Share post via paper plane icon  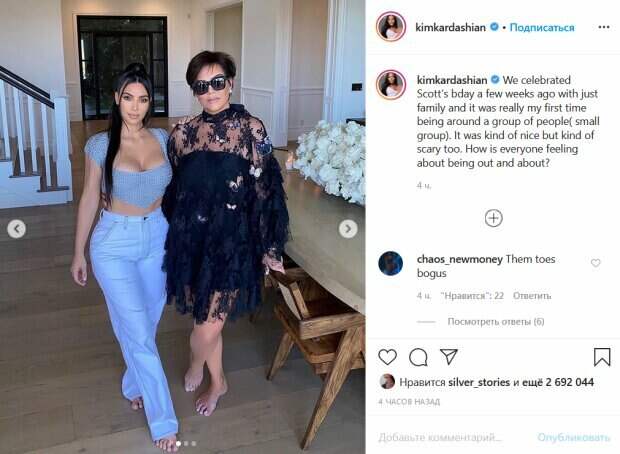pos(449,357)
